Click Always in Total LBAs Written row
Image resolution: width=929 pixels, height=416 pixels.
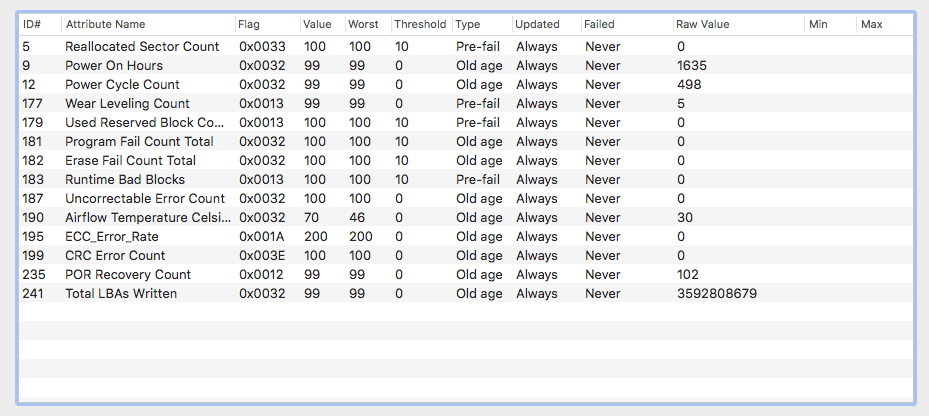click(x=537, y=293)
